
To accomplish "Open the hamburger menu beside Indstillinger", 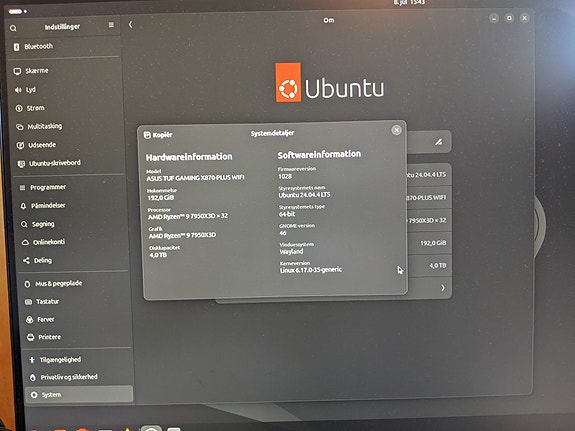I will (111, 25).
